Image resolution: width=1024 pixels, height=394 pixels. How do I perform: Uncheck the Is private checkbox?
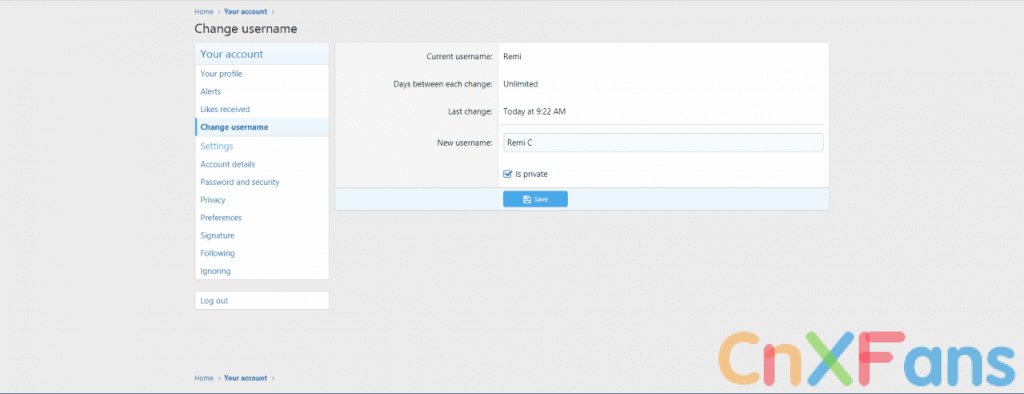(507, 174)
